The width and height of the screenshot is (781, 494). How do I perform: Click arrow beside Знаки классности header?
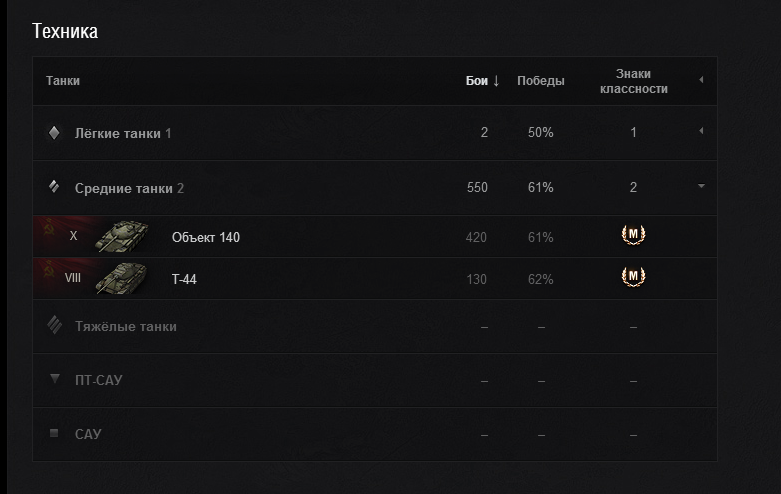(x=701, y=80)
